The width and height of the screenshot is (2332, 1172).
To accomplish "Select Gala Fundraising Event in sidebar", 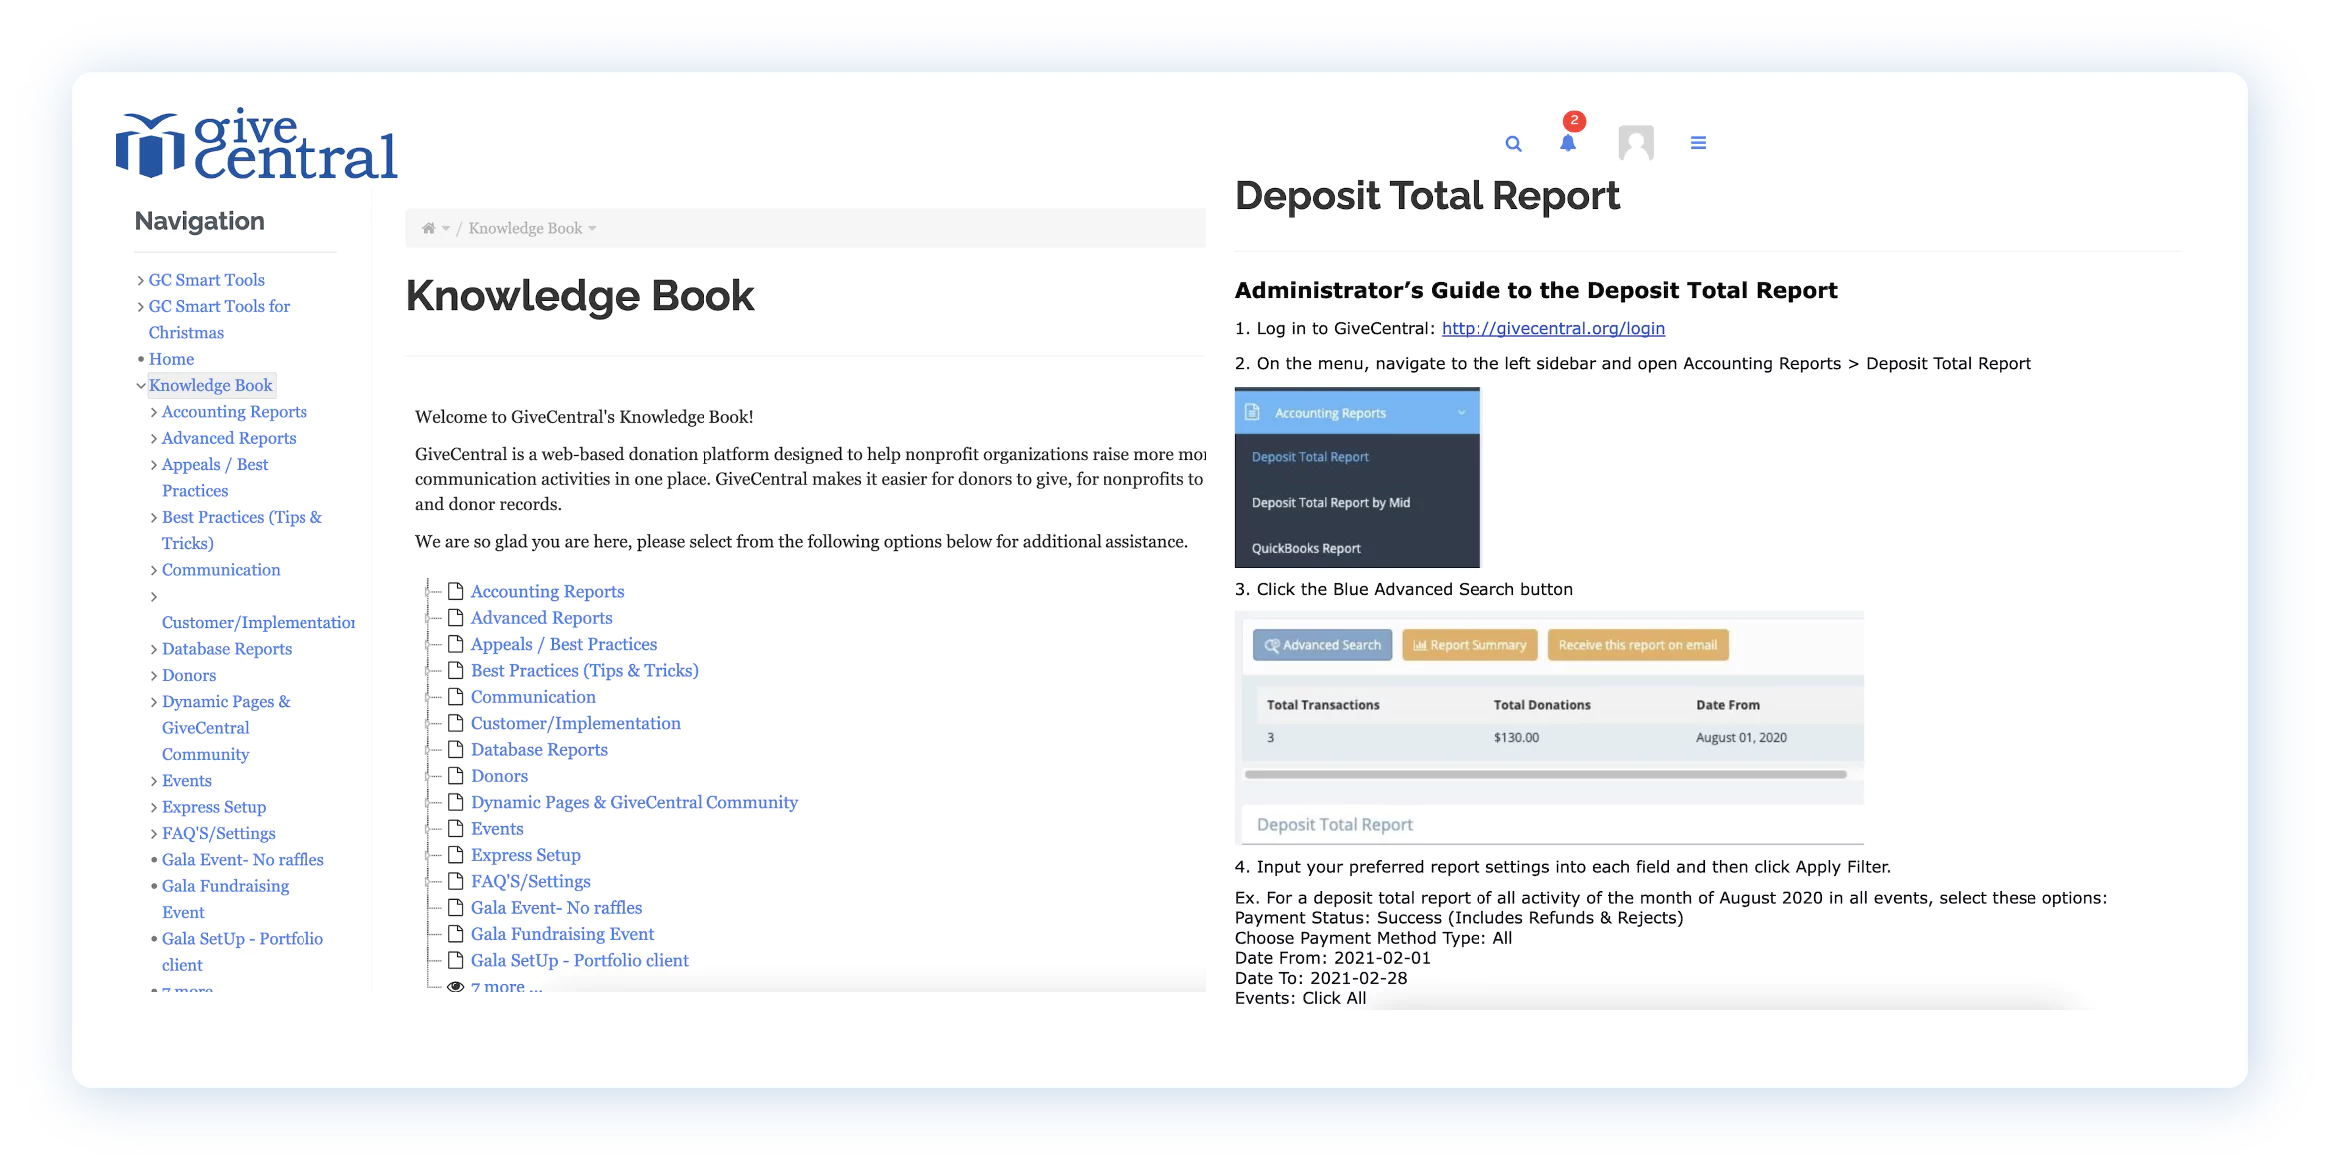I will 226,899.
